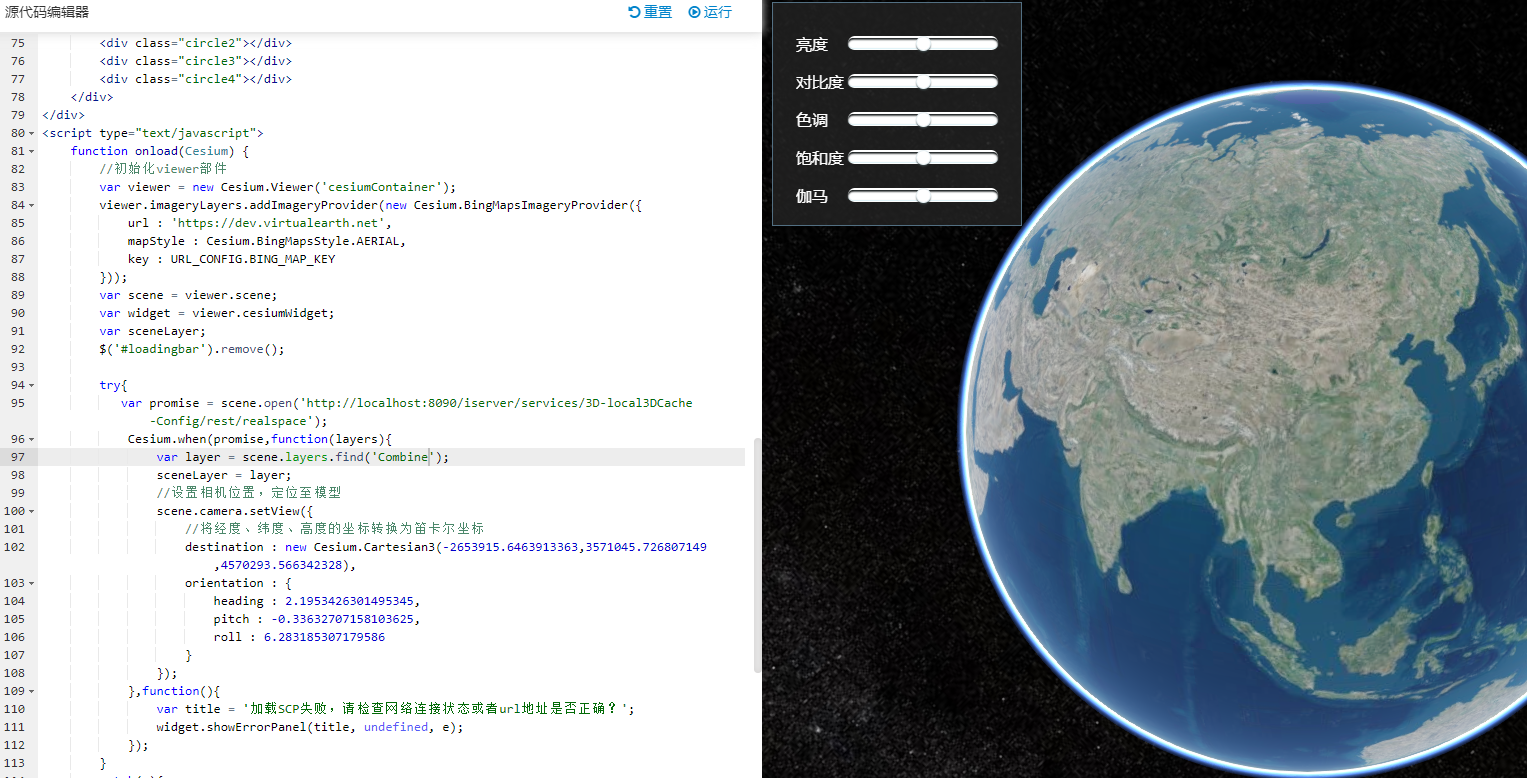Viewport: 1527px width, 778px height.
Task: Click the 色调 hue slider handle
Action: pos(923,120)
